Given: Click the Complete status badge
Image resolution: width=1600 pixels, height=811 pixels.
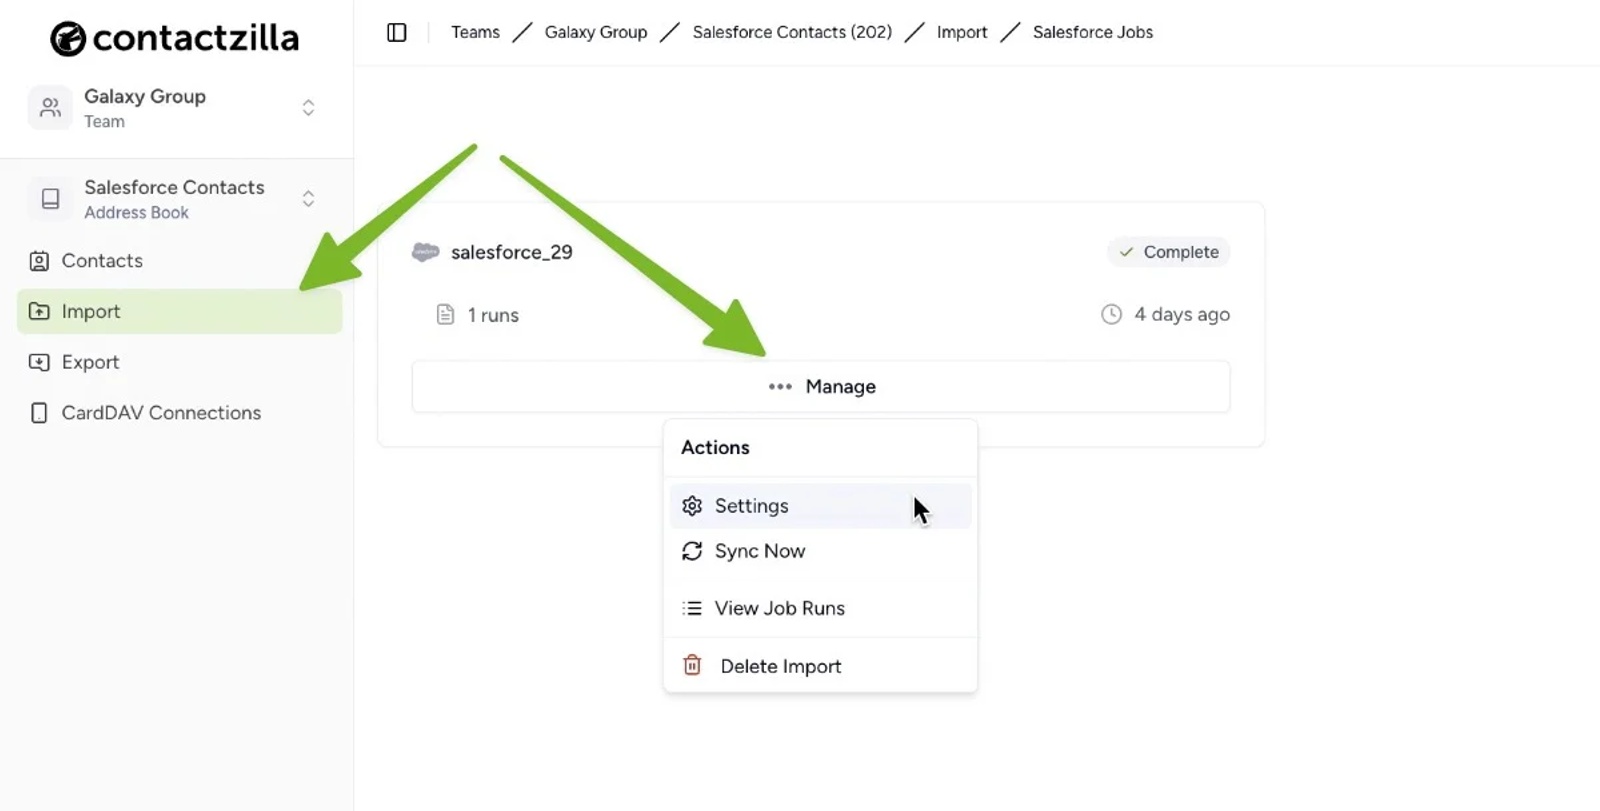Looking at the screenshot, I should pos(1168,252).
